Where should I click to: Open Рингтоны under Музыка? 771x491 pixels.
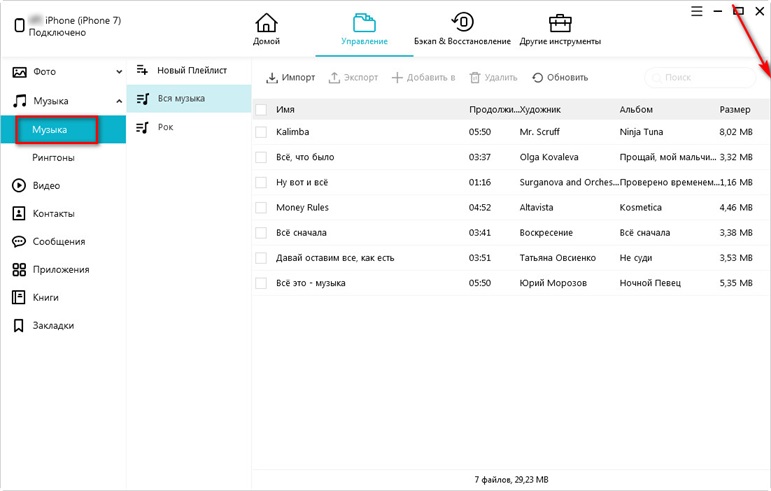click(53, 158)
